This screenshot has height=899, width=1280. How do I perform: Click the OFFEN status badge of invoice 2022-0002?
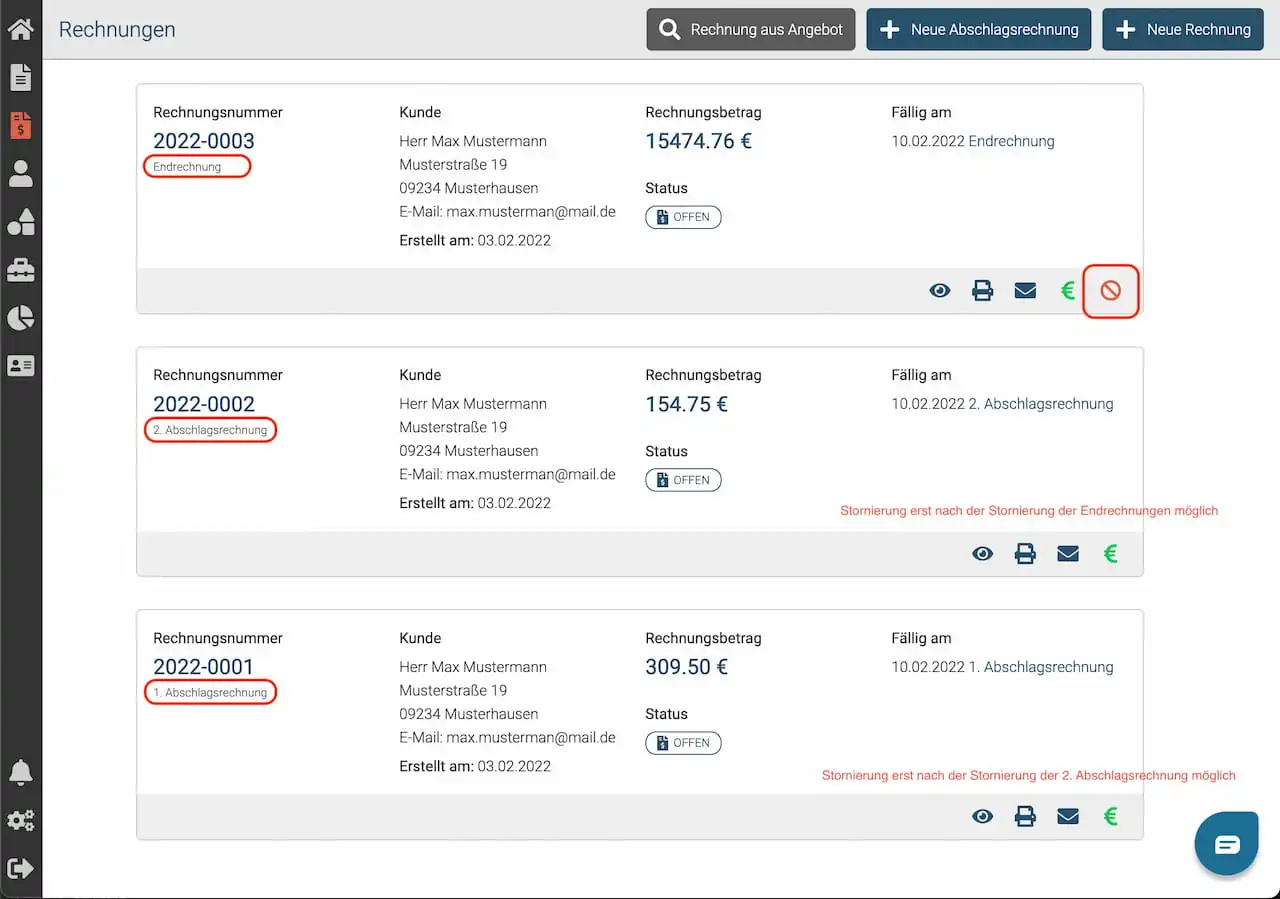pos(683,480)
